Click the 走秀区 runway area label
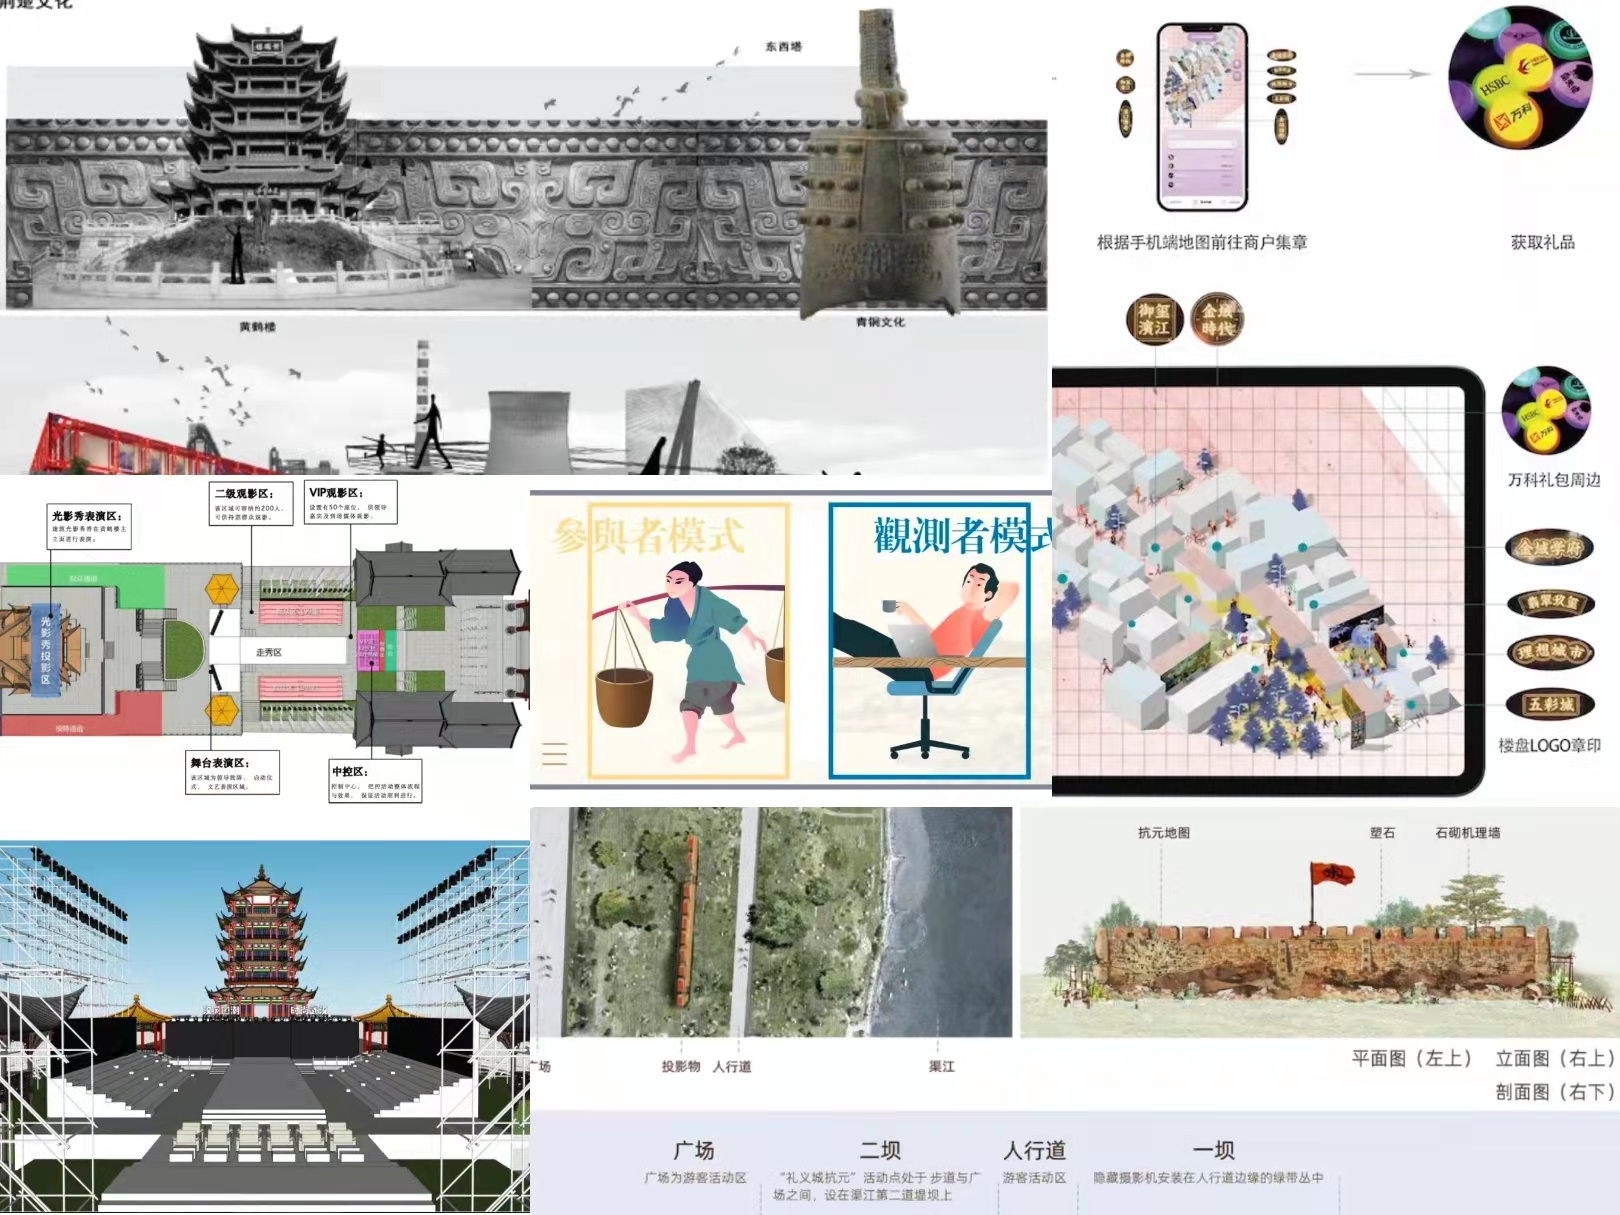The height and width of the screenshot is (1215, 1620). click(x=268, y=652)
